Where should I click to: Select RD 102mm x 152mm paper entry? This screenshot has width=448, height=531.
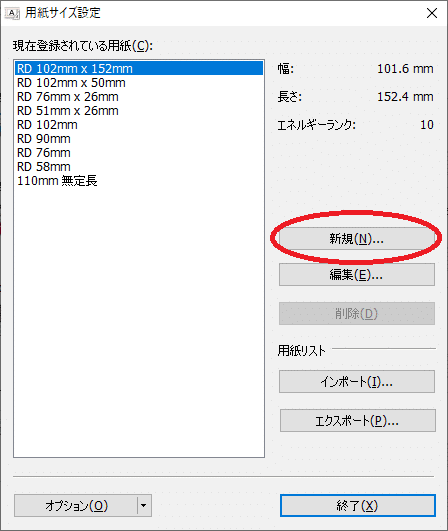pos(139,68)
